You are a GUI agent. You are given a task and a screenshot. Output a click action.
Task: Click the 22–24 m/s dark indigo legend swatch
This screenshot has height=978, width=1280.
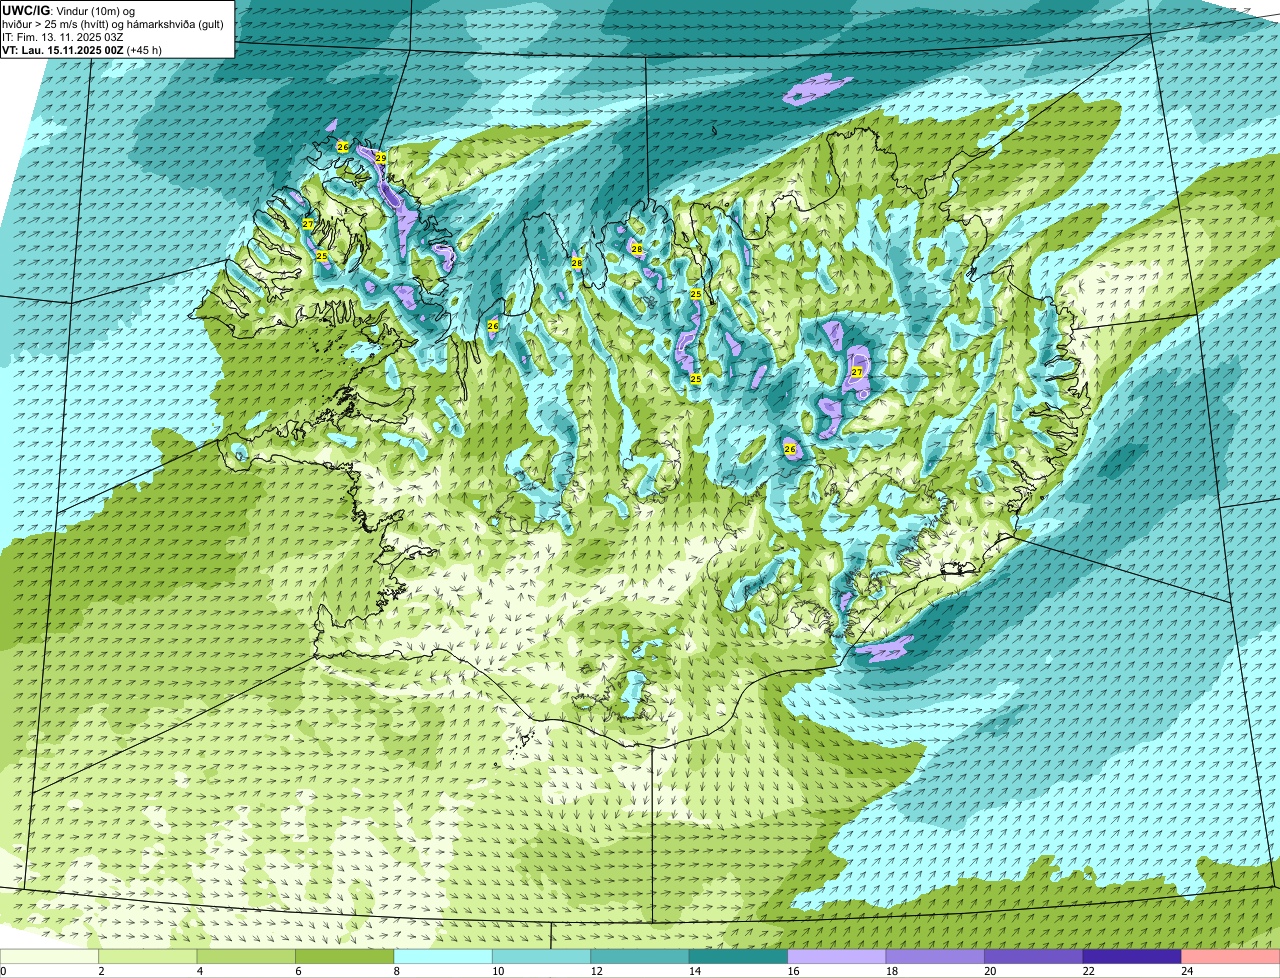point(1132,956)
